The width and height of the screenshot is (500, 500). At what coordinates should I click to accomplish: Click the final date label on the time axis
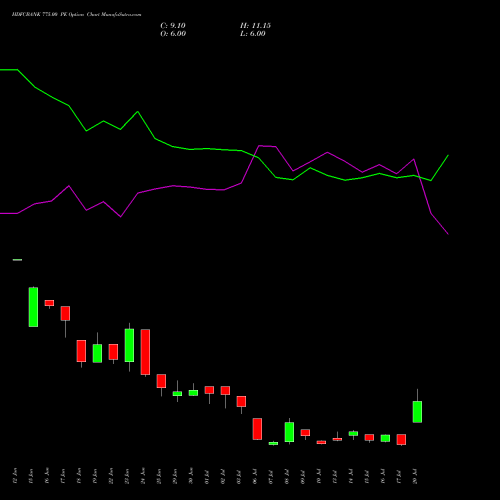[x=415, y=476]
